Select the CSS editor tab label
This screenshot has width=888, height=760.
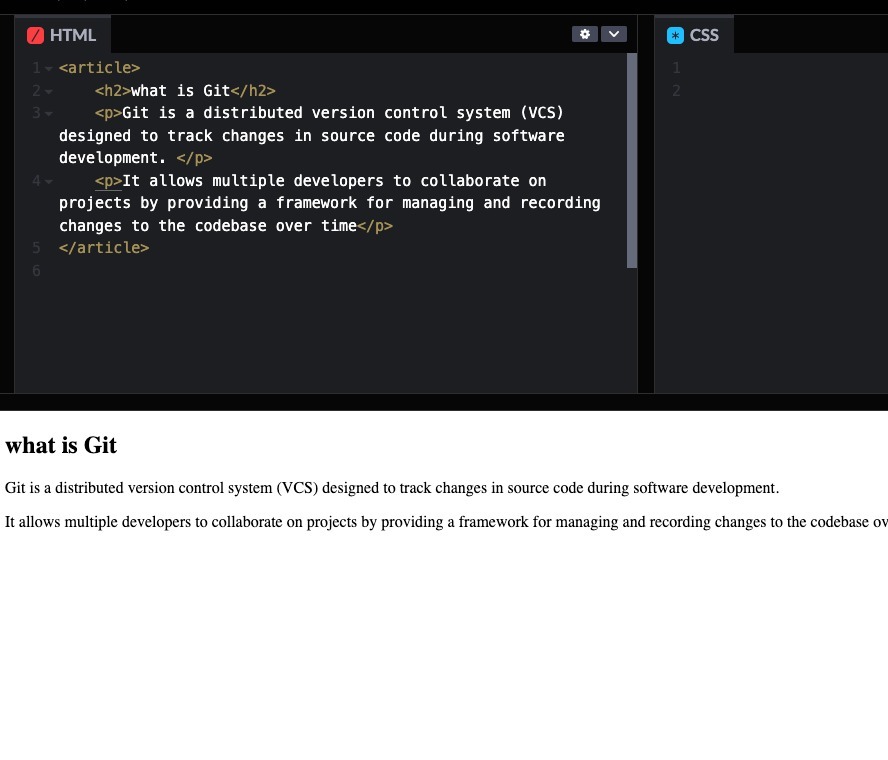704,35
